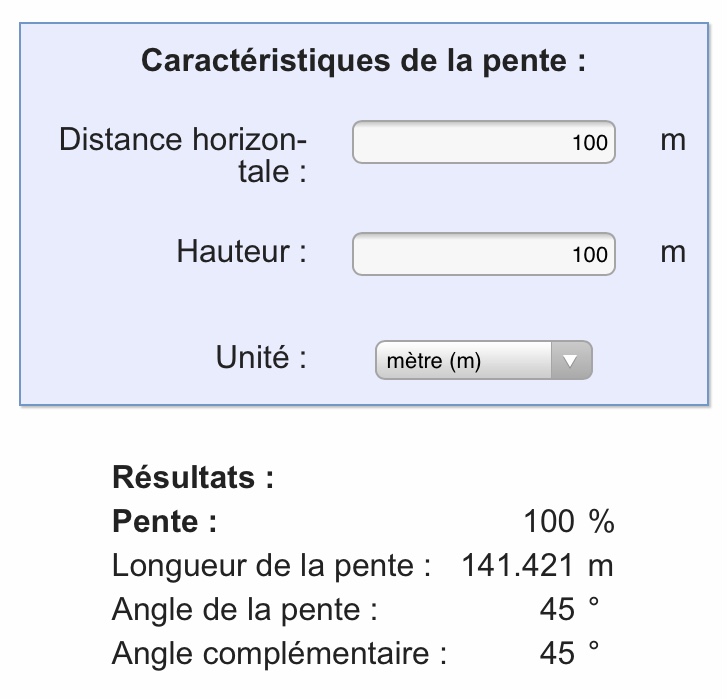Screen dimensions: 727x699
Task: Click the 45° value for Angle complémentaire
Action: click(568, 654)
